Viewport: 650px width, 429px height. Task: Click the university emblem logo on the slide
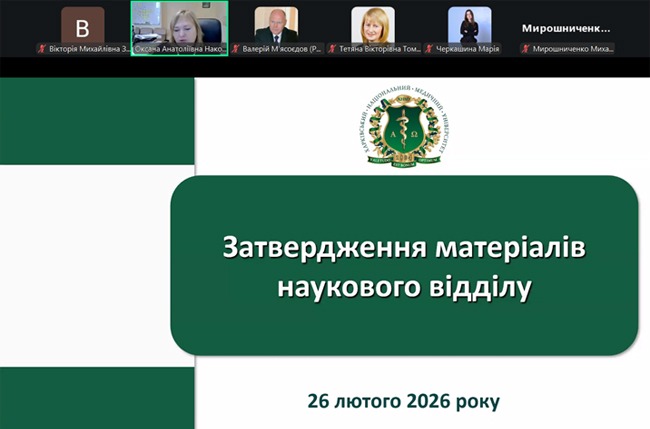404,127
